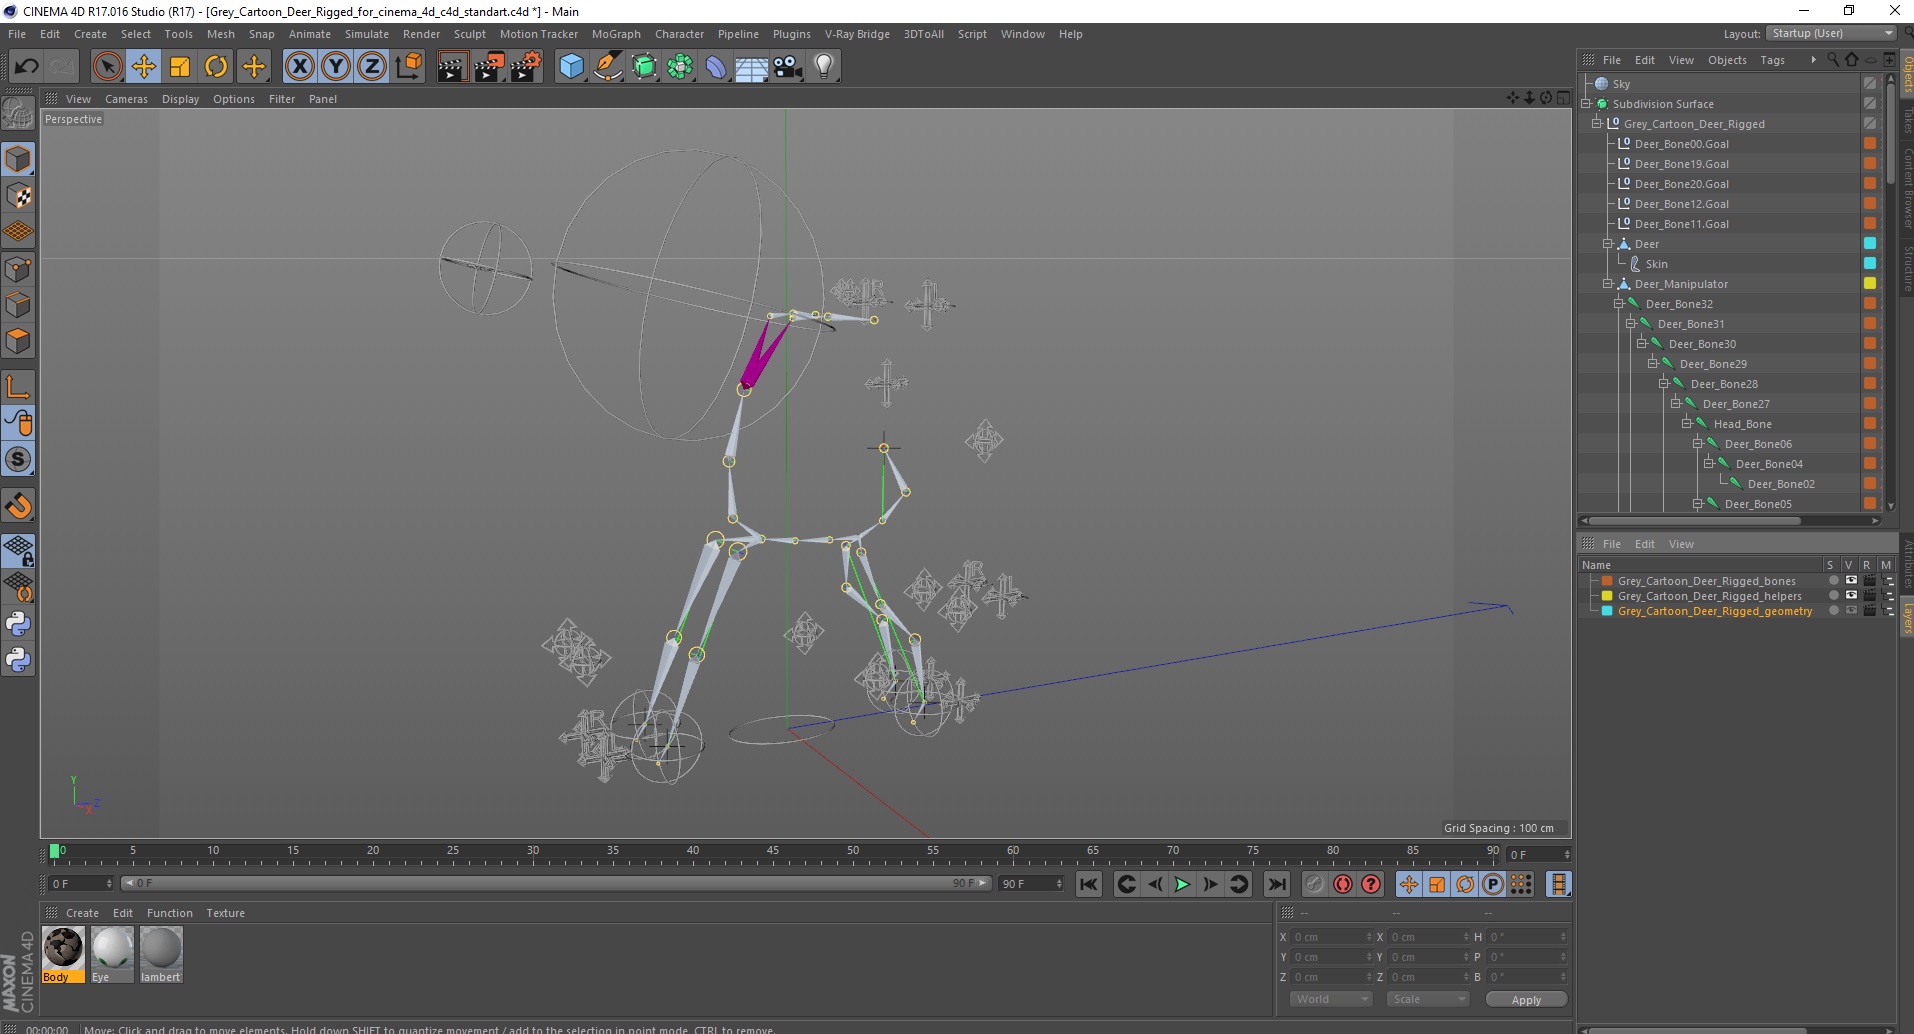
Task: Switch to Polygons mode
Action: [x=18, y=341]
